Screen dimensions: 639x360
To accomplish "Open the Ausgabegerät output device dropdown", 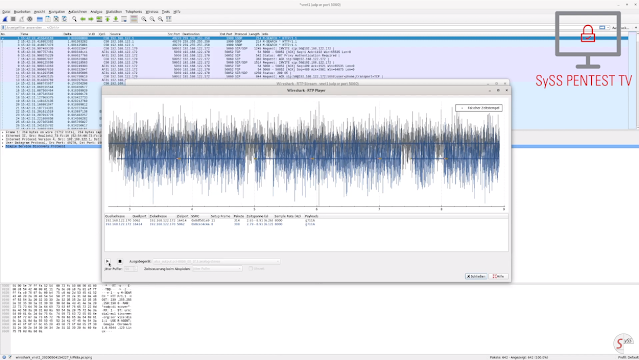I will 216,261.
